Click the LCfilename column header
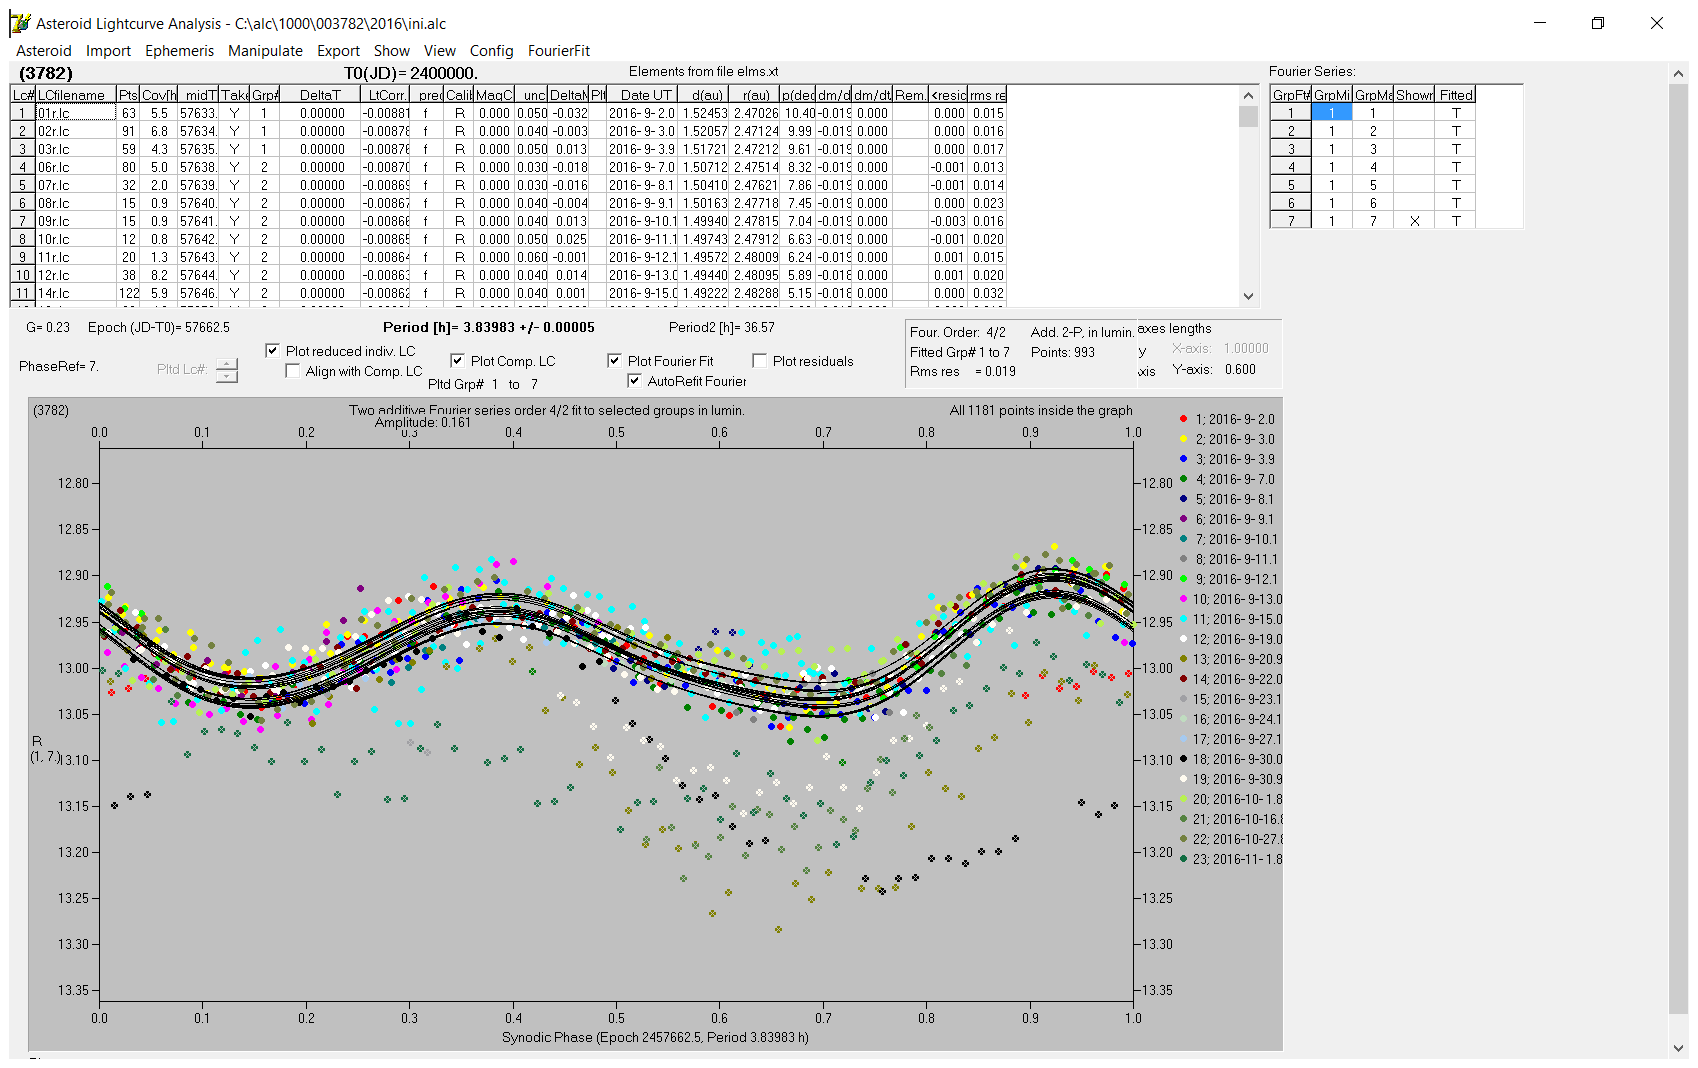Viewport: 1698px width, 1068px height. click(76, 95)
